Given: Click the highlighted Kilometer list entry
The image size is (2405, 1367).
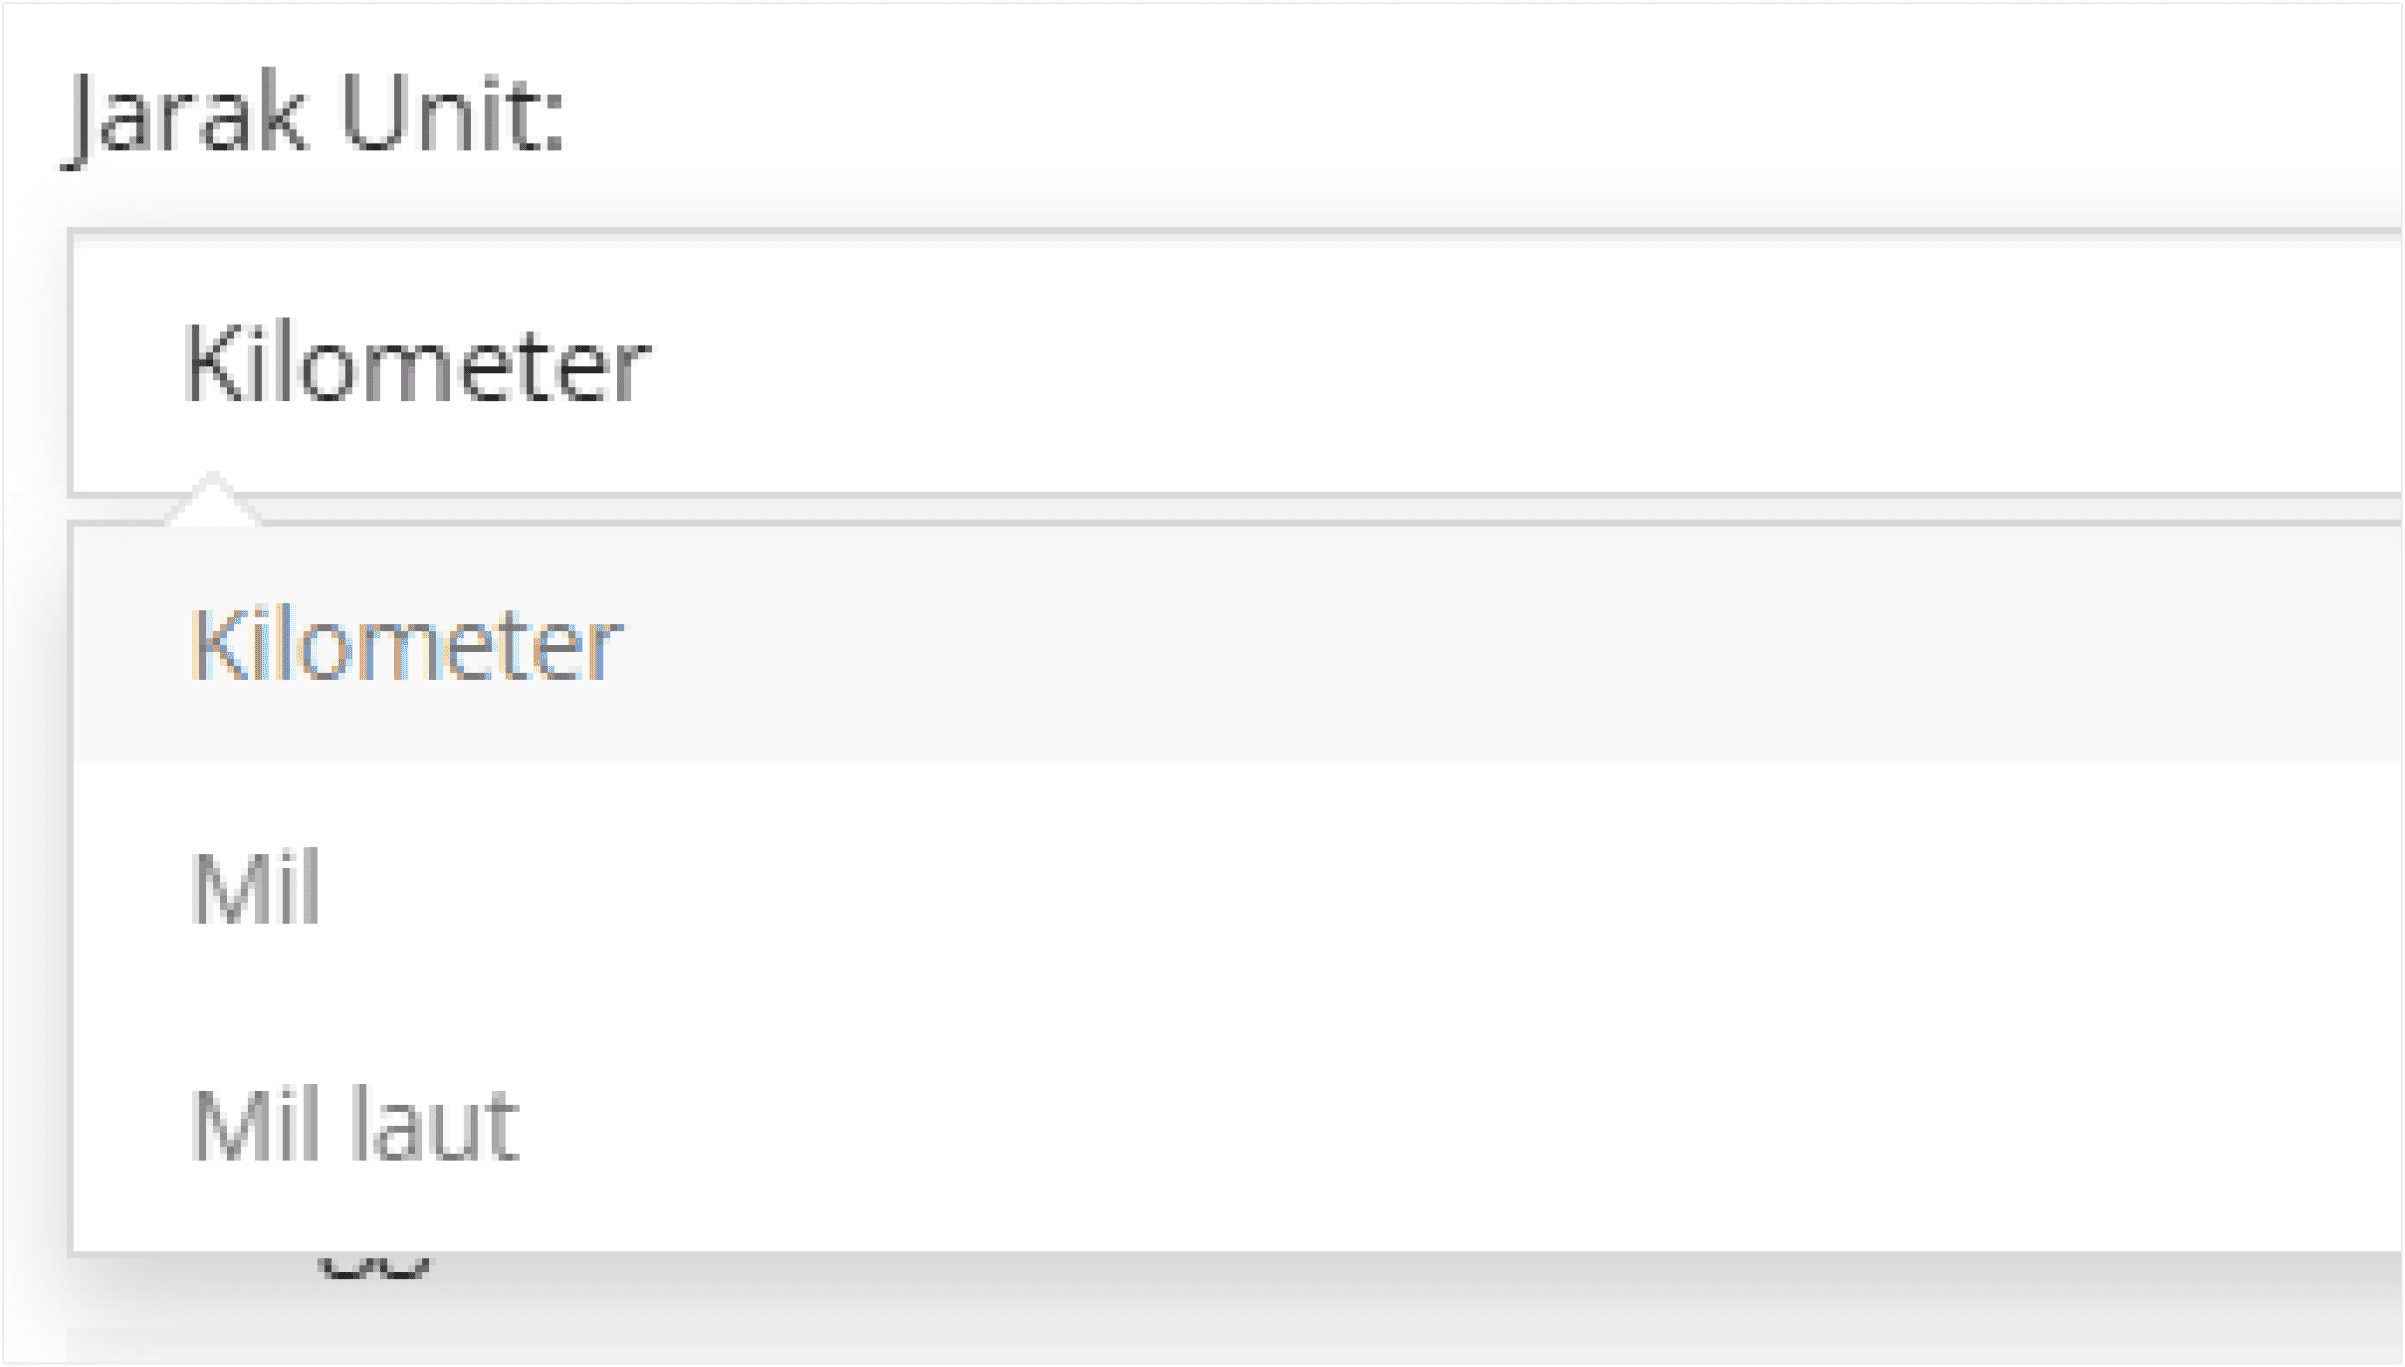Looking at the screenshot, I should 1238,645.
